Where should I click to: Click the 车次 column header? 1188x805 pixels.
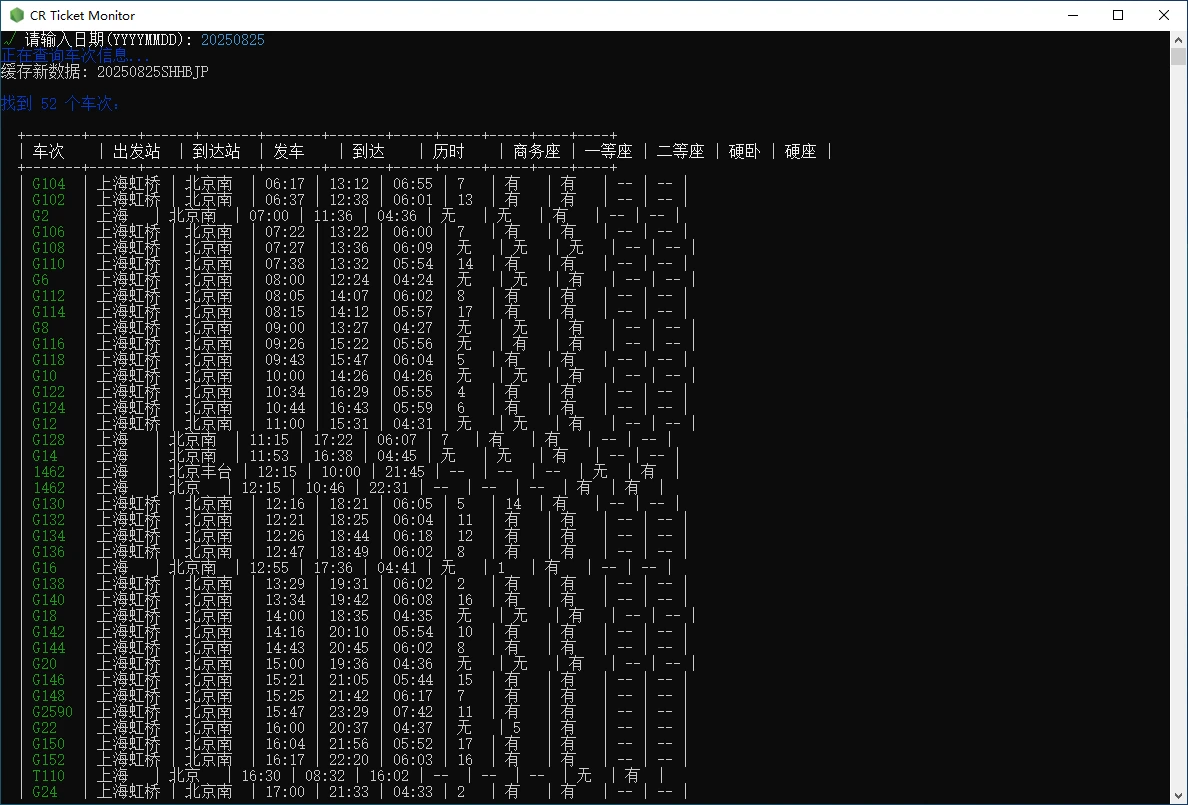tap(49, 152)
